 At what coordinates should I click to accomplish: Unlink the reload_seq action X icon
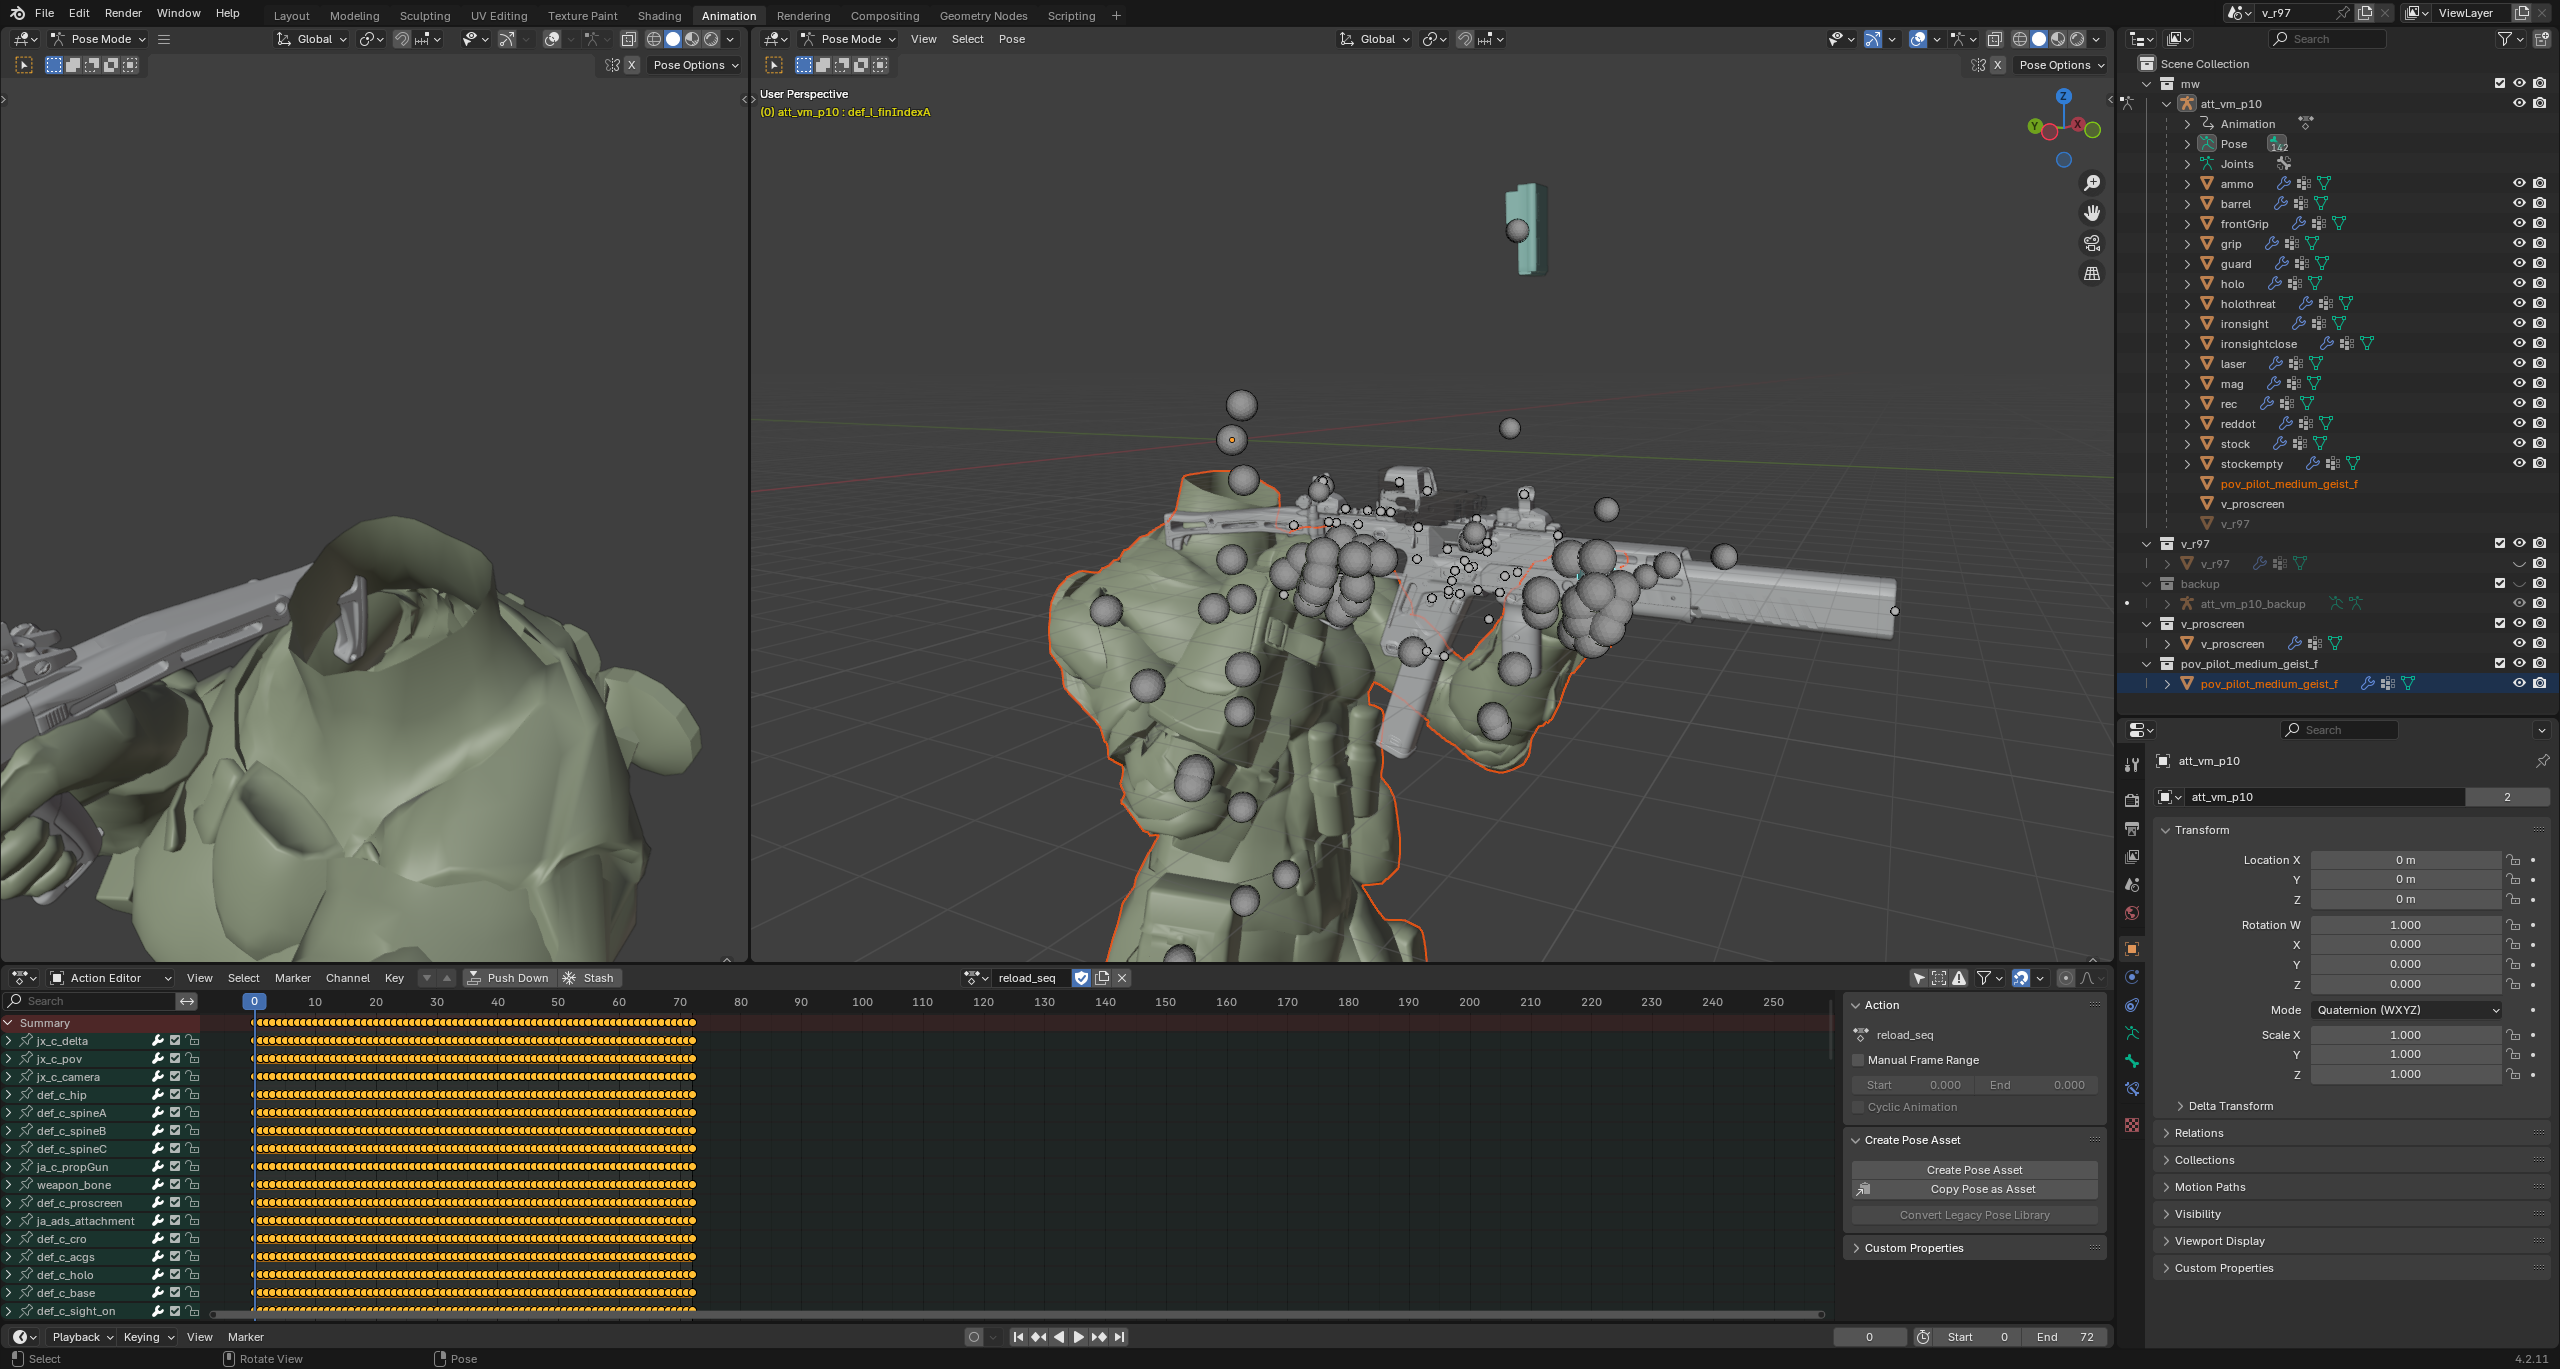1122,978
